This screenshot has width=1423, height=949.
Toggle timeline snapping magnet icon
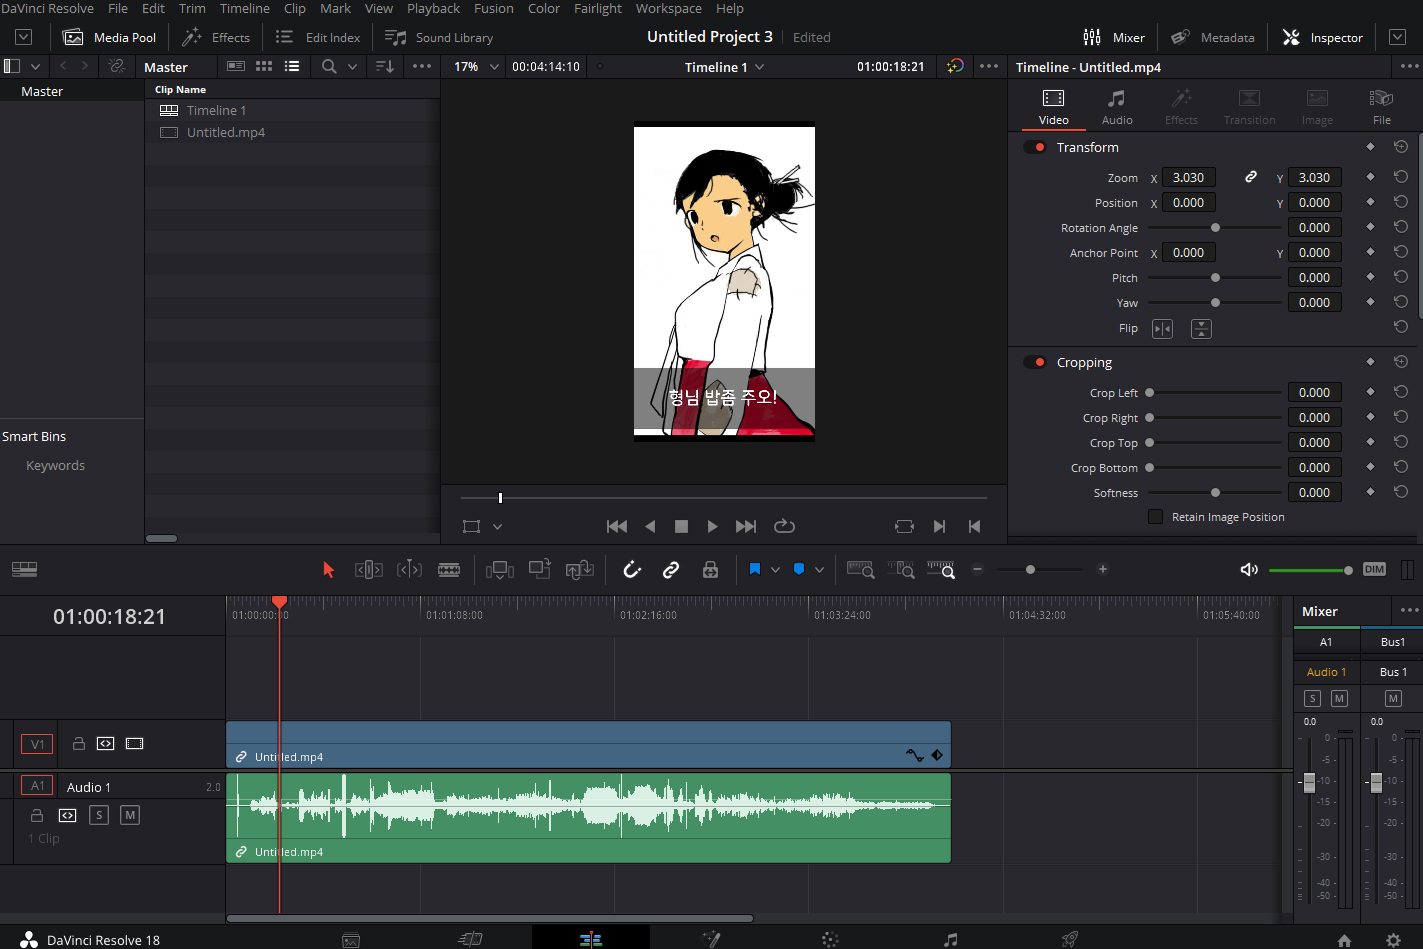632,569
